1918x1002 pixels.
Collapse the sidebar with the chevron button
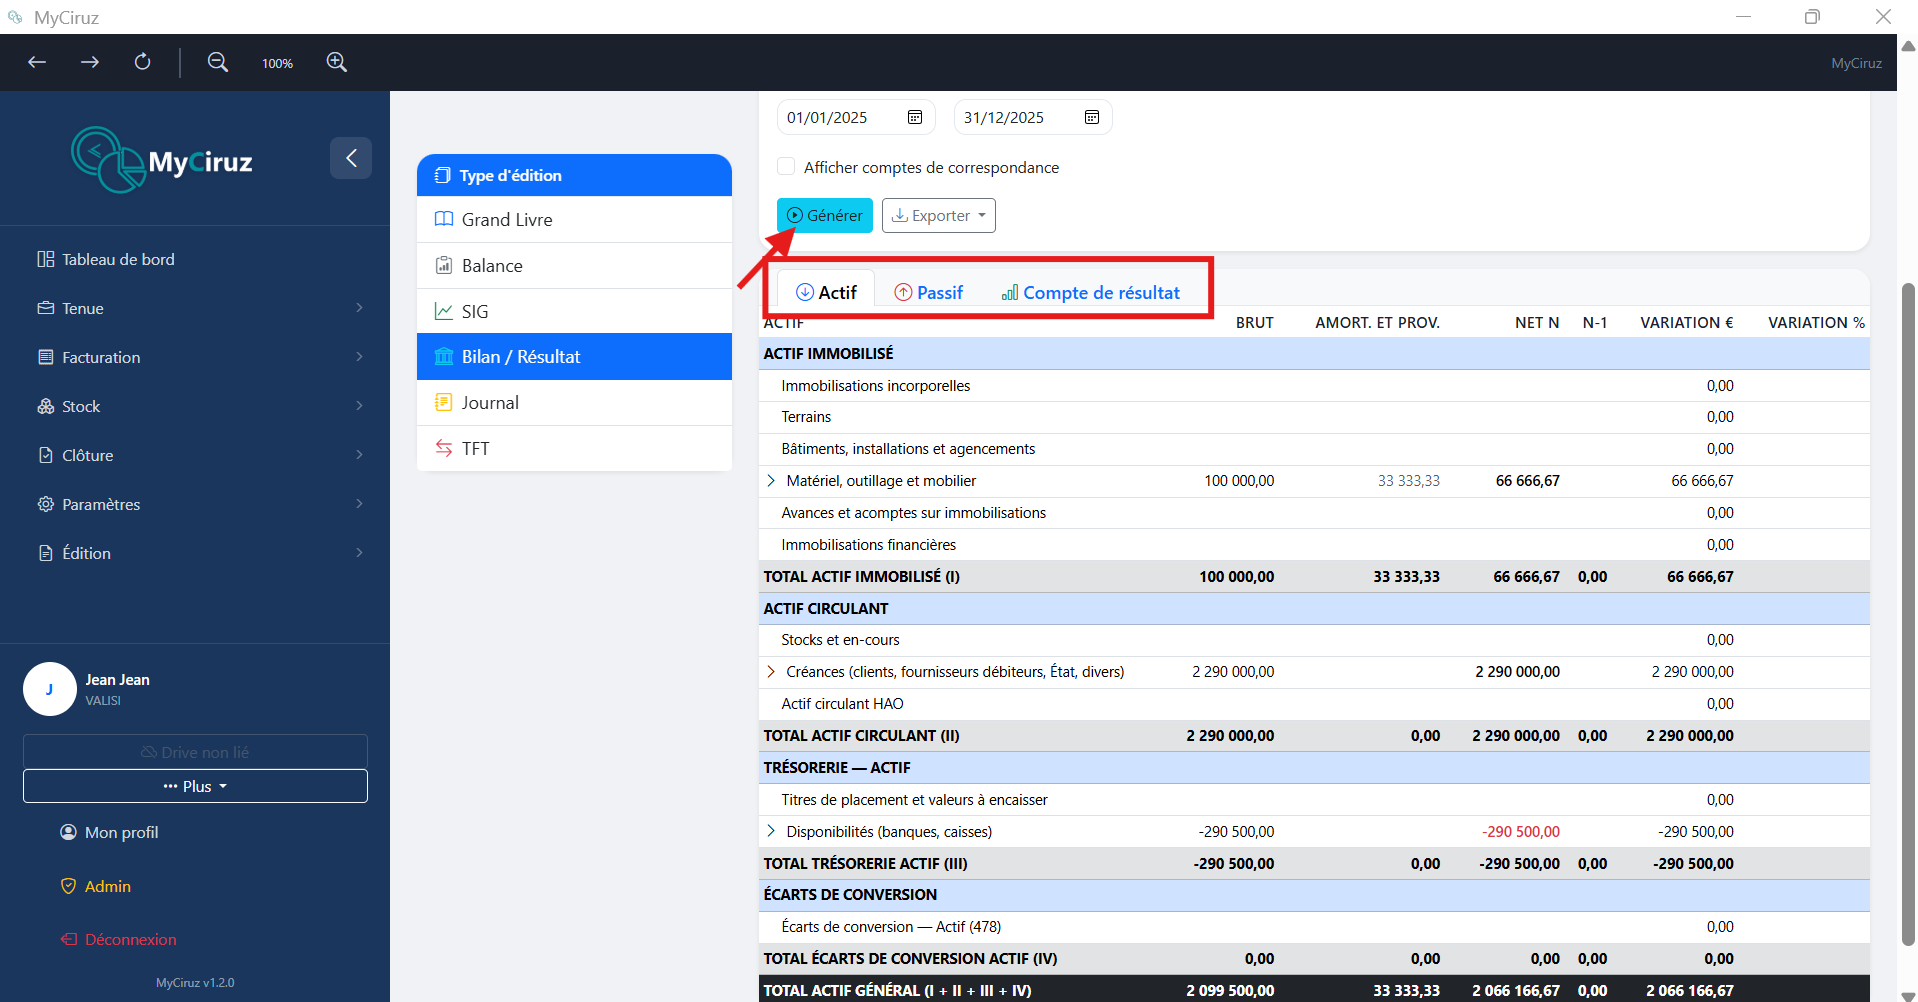click(351, 158)
